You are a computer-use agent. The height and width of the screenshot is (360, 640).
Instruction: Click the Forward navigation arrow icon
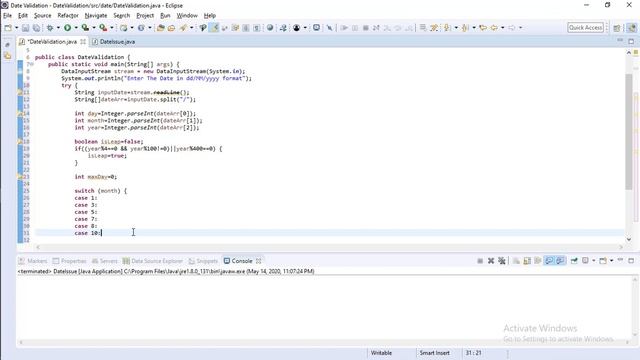511,28
